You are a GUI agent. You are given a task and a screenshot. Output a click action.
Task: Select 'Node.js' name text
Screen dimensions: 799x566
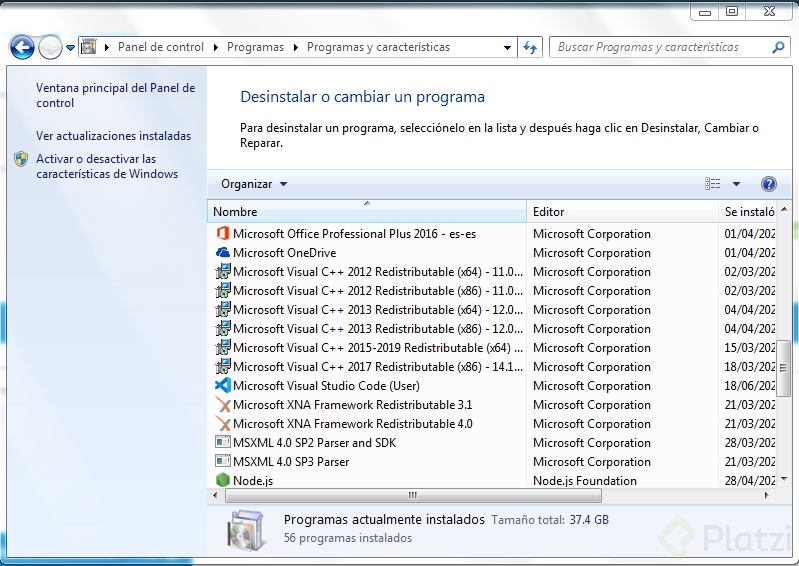253,480
